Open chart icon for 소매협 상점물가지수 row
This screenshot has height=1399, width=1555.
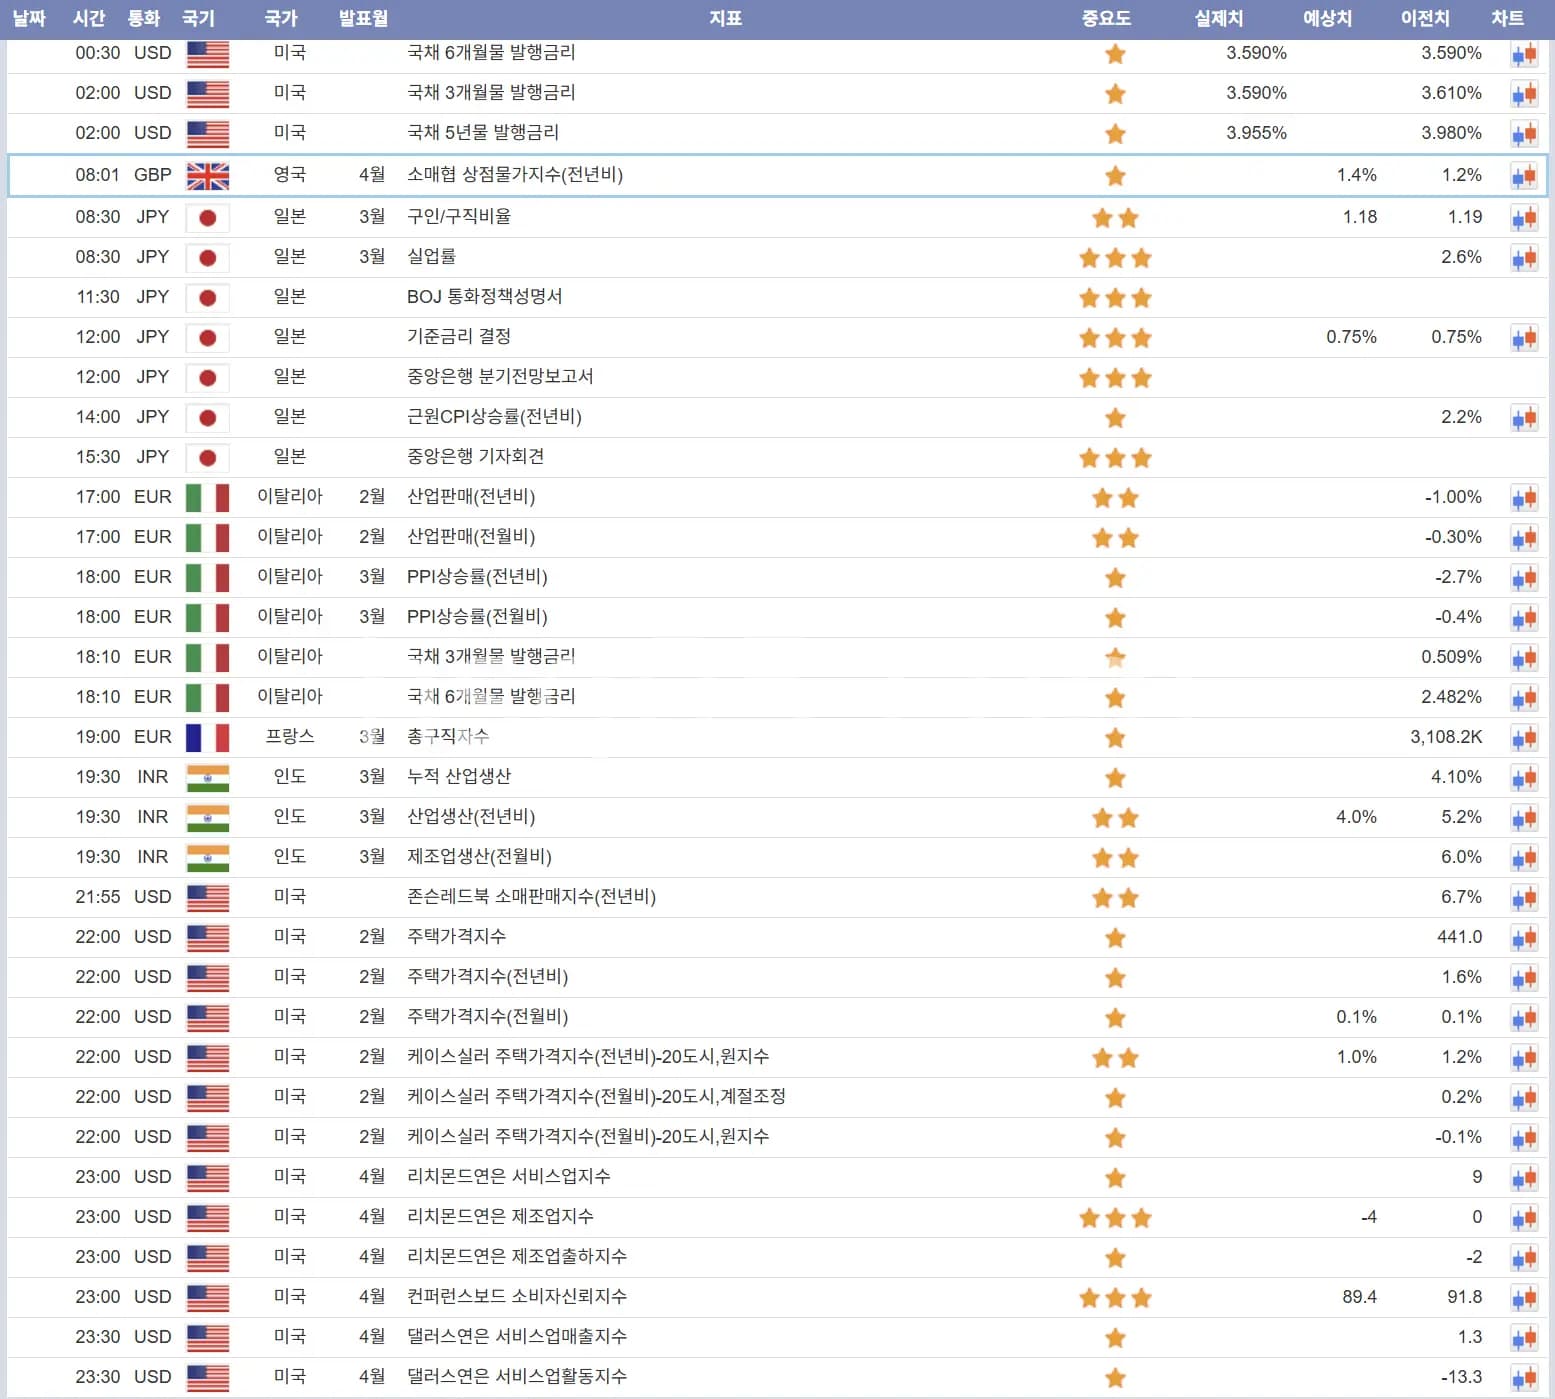tap(1524, 177)
